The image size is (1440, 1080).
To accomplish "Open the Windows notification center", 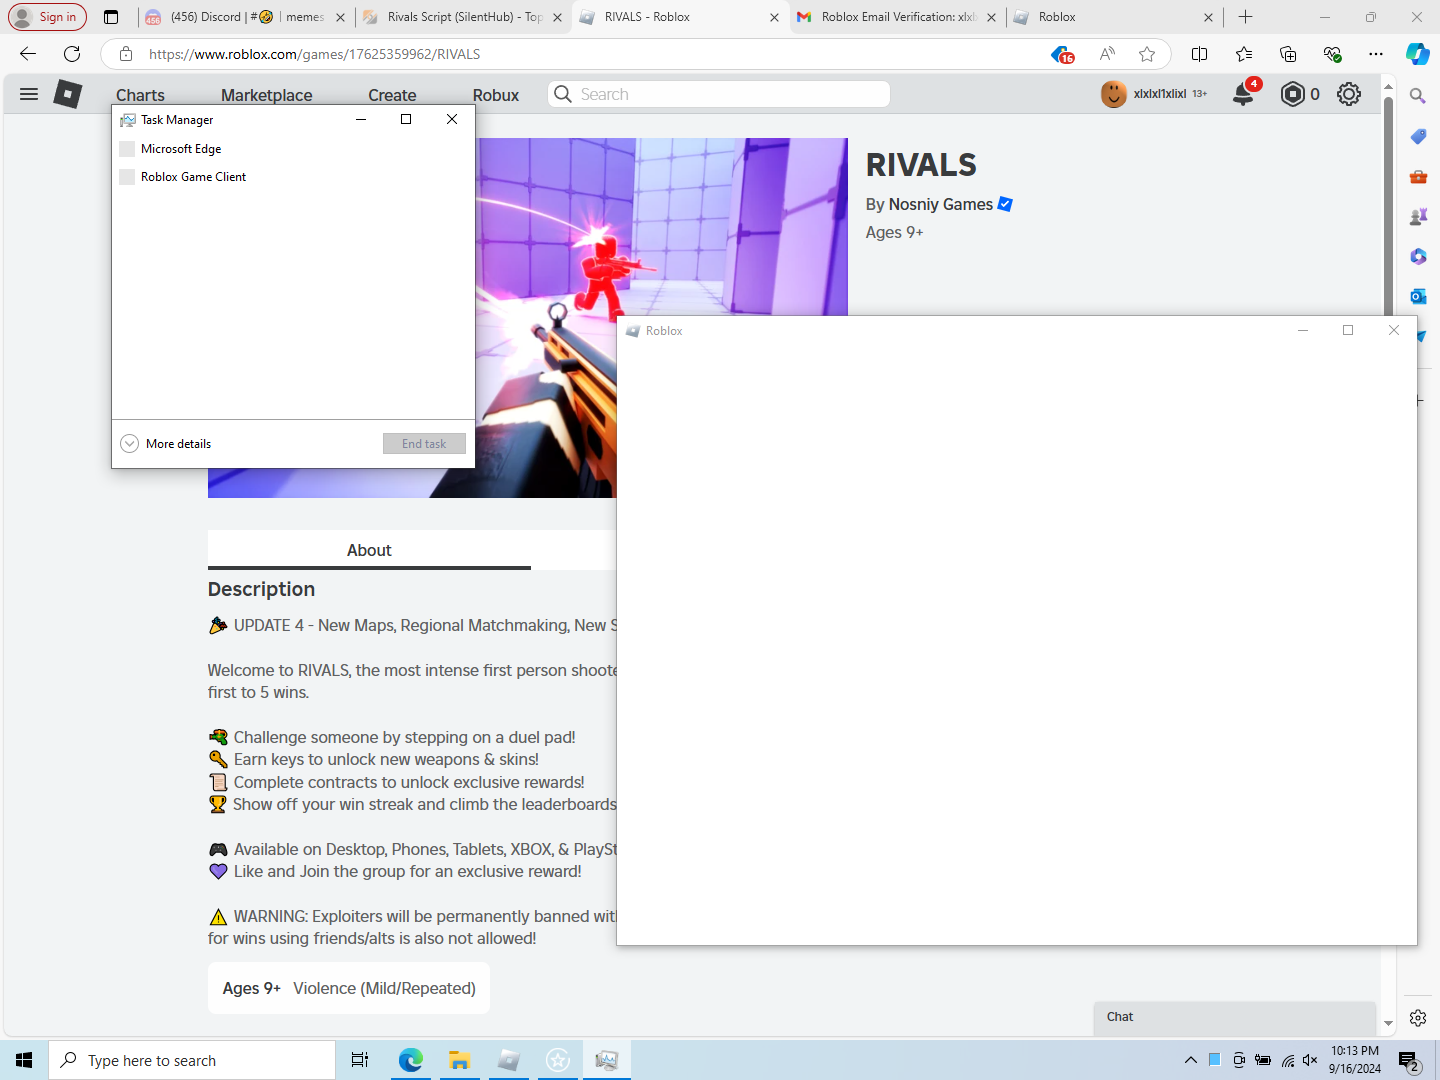I will 1410,1060.
